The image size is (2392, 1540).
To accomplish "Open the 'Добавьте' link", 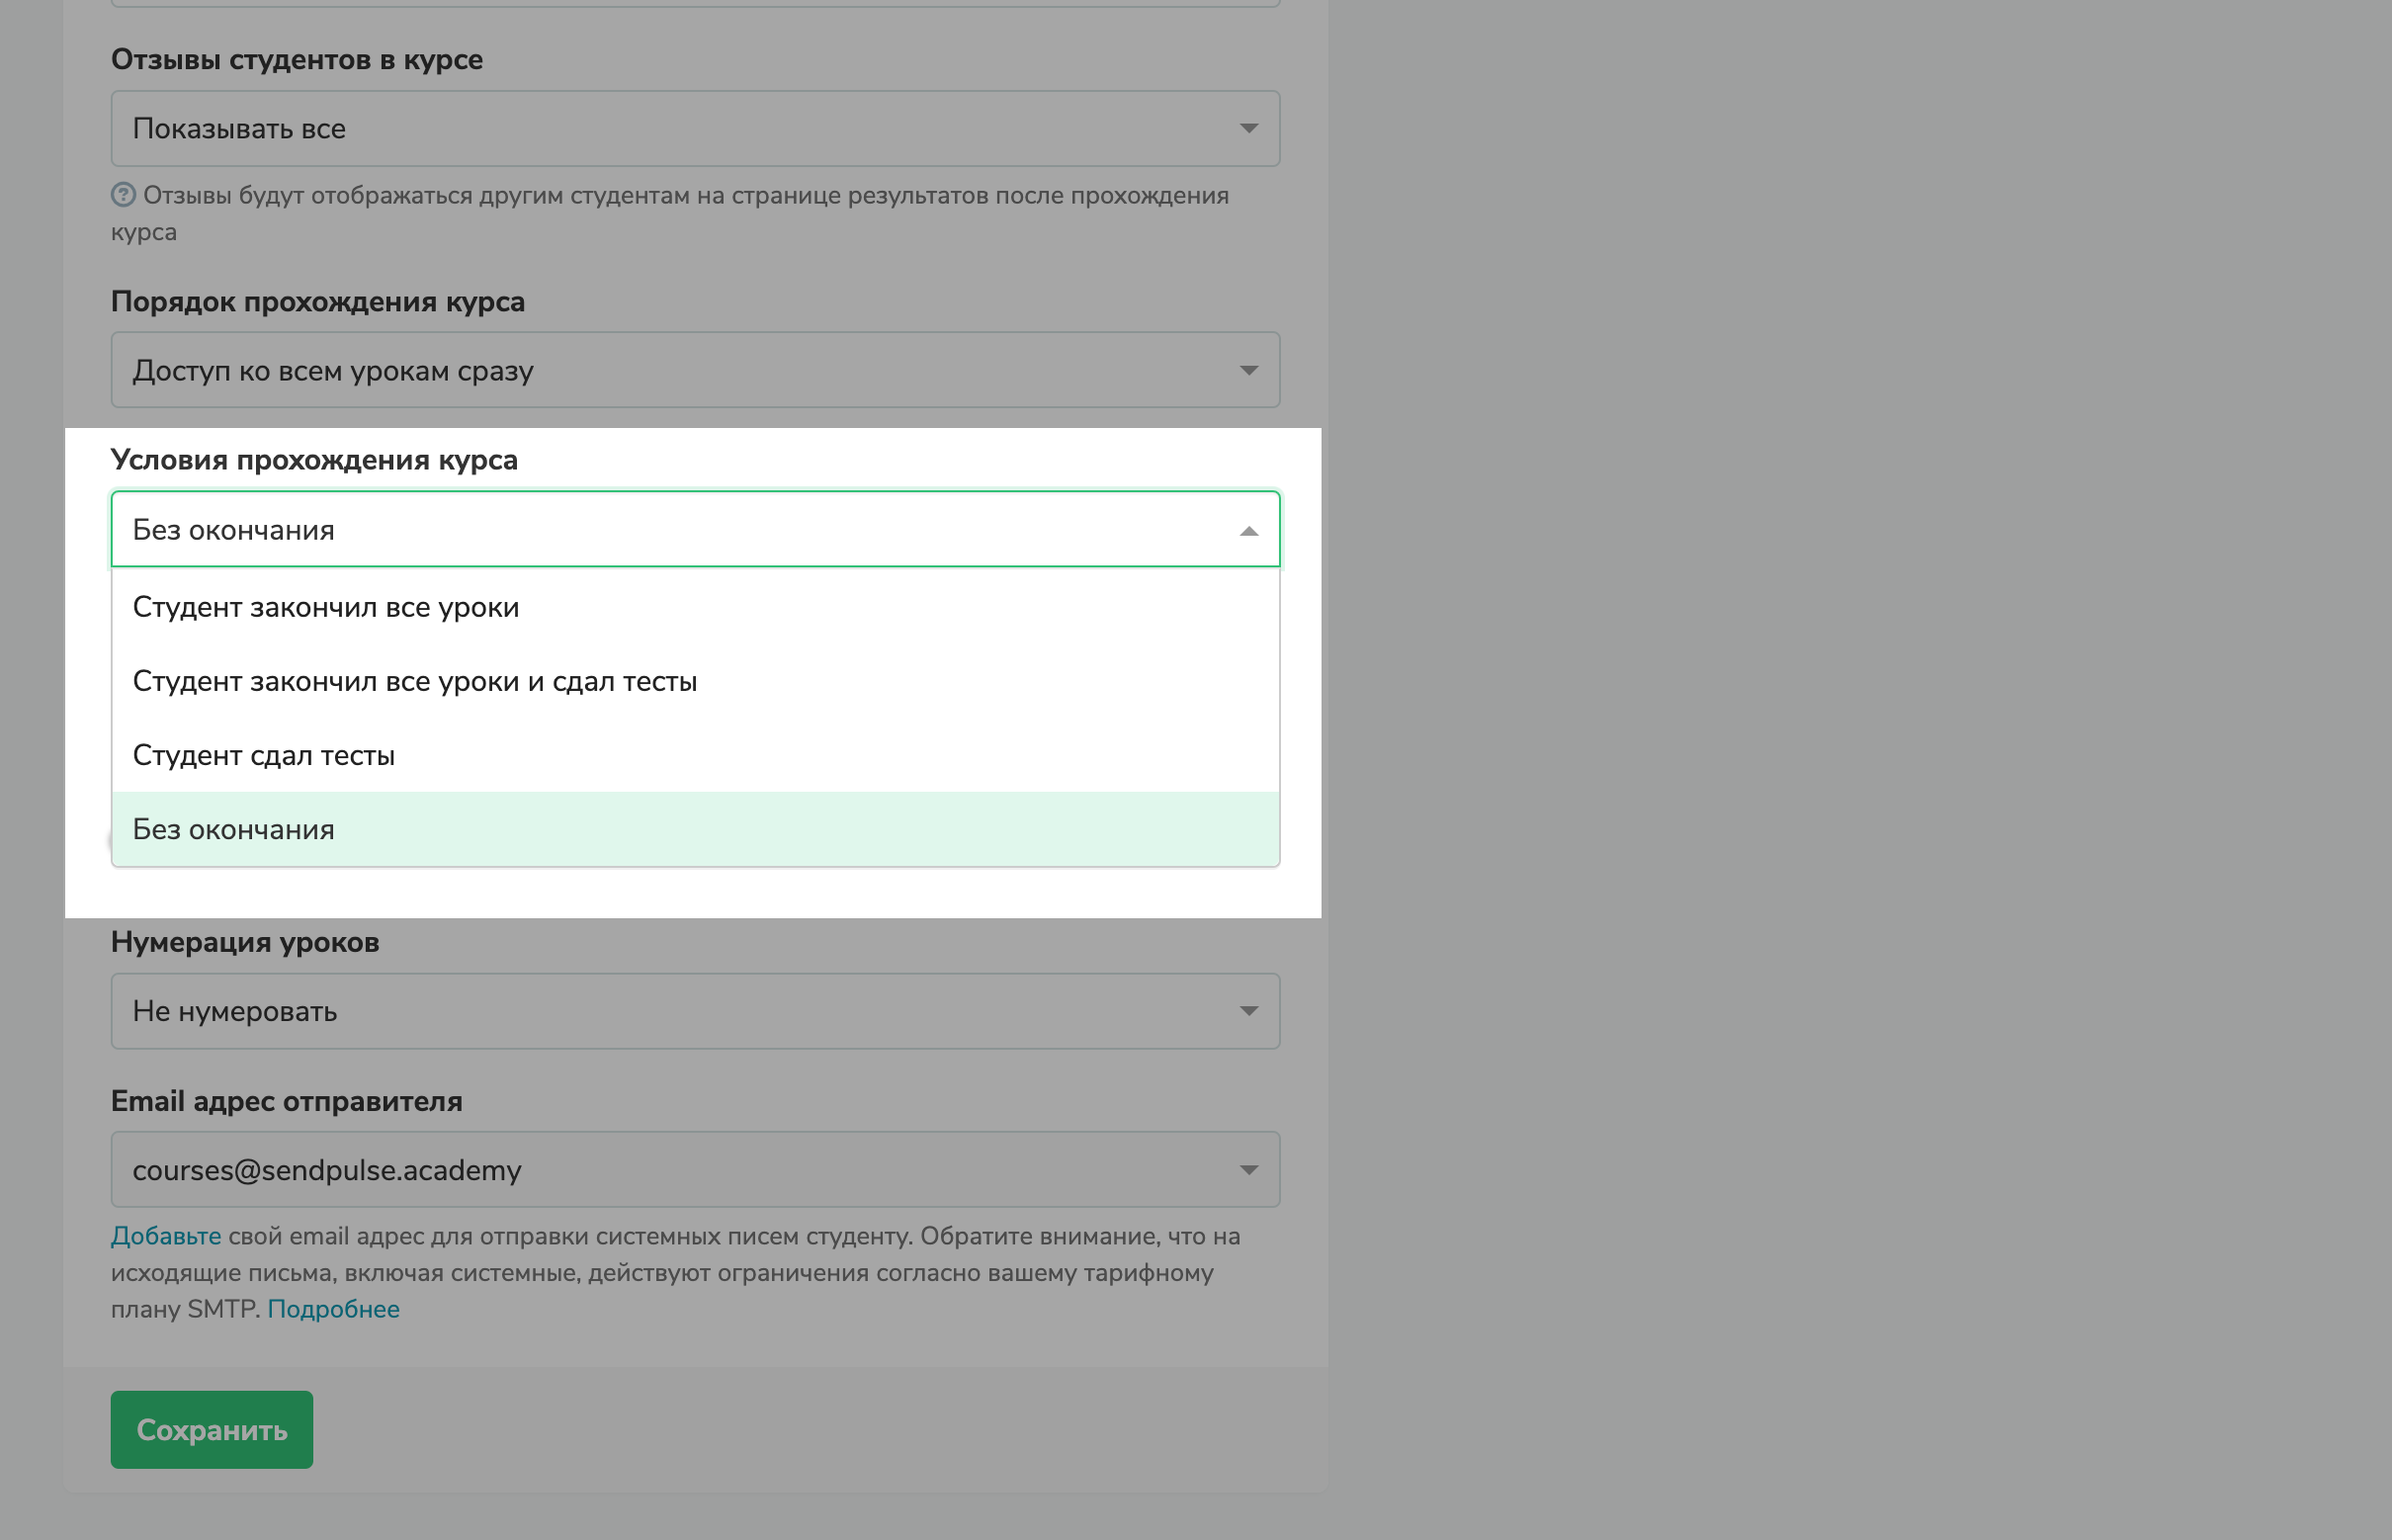I will click(x=166, y=1236).
